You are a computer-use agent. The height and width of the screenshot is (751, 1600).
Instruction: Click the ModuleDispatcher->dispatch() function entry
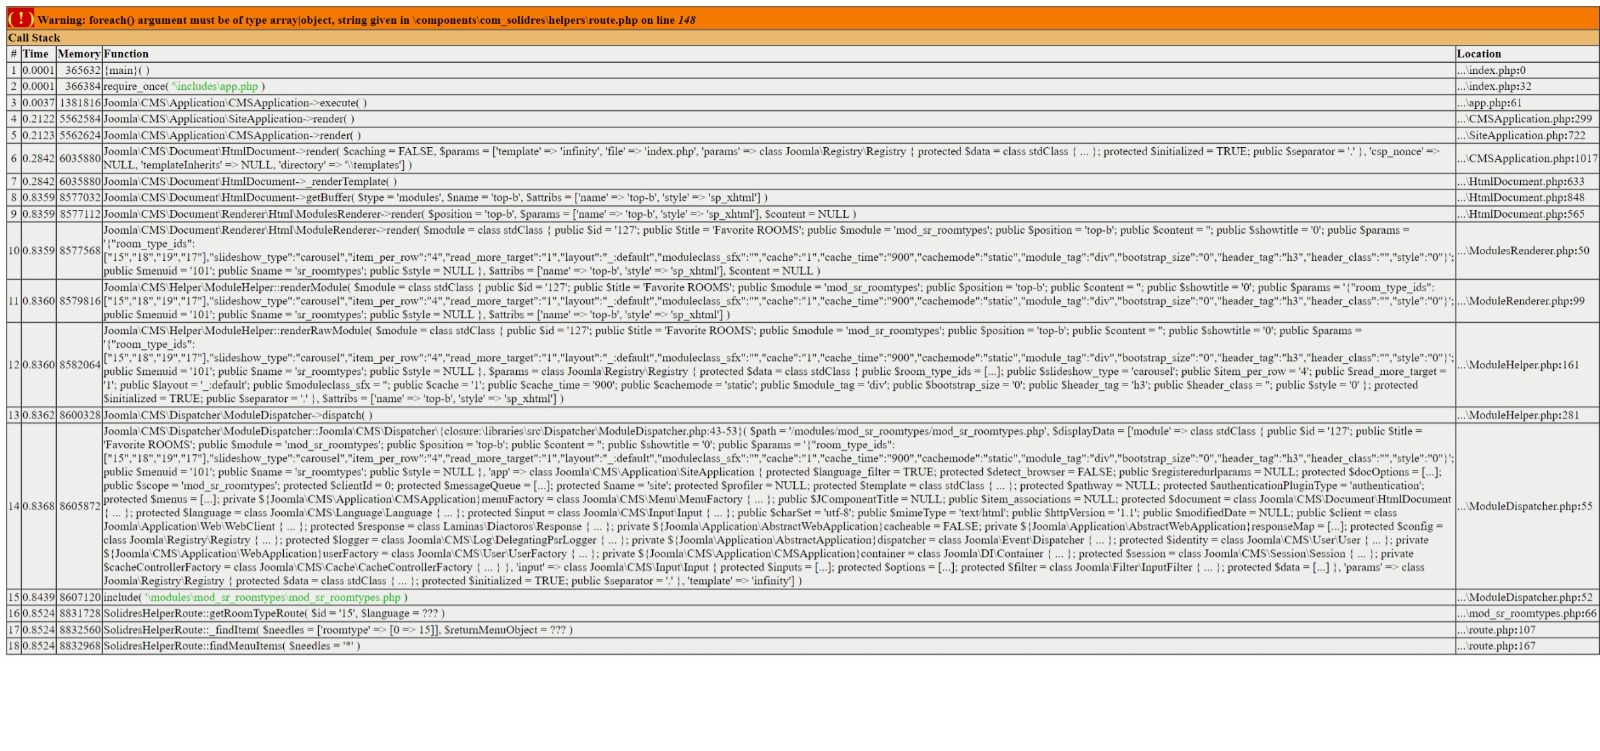[x=238, y=415]
